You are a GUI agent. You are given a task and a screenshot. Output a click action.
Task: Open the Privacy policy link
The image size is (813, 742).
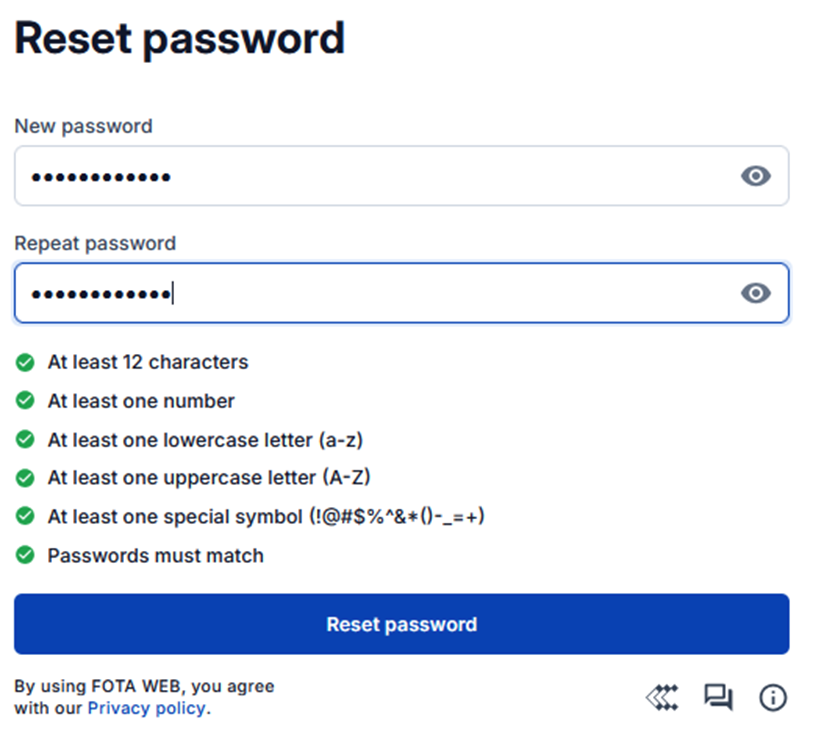pyautogui.click(x=147, y=709)
